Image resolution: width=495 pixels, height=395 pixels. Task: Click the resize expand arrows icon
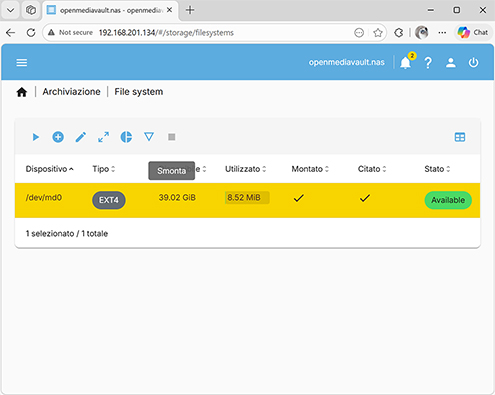tap(103, 137)
